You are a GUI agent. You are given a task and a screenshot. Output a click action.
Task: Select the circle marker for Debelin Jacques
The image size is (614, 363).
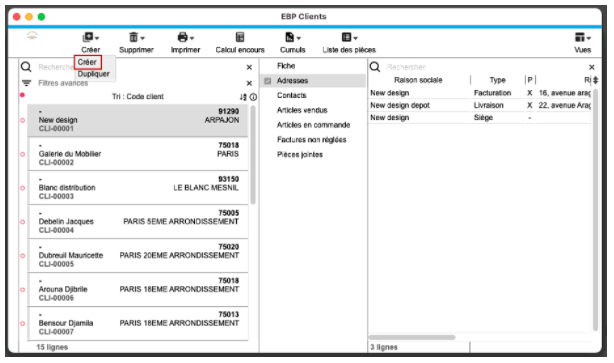(x=23, y=222)
